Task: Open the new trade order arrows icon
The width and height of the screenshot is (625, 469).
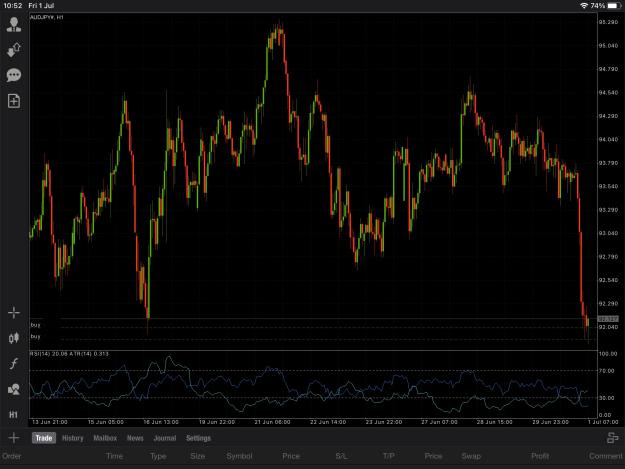Action: click(14, 50)
